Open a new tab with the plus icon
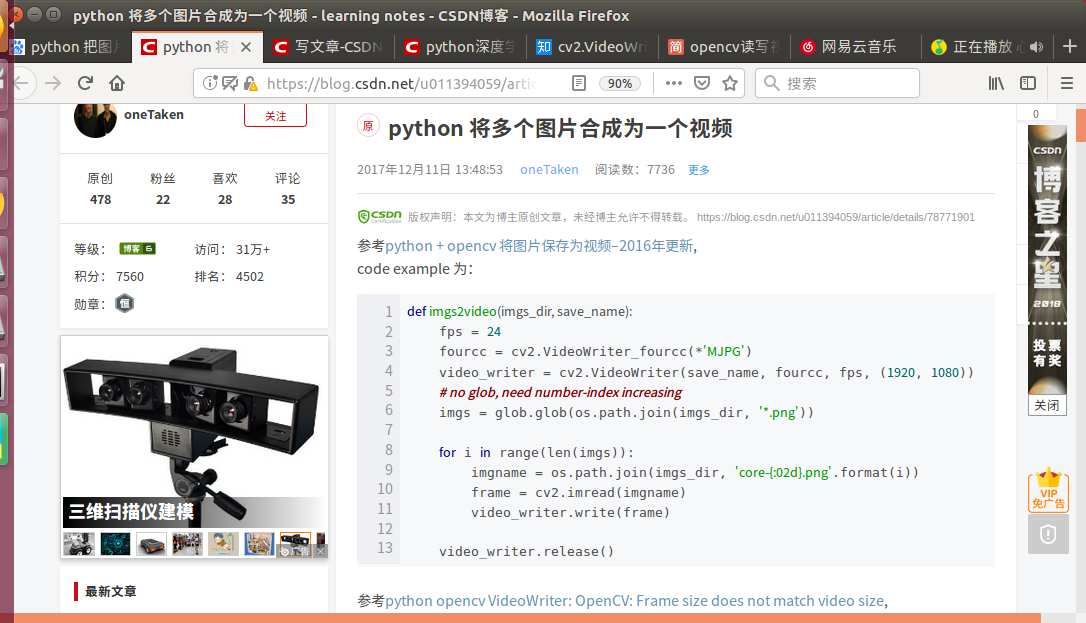 1071,46
